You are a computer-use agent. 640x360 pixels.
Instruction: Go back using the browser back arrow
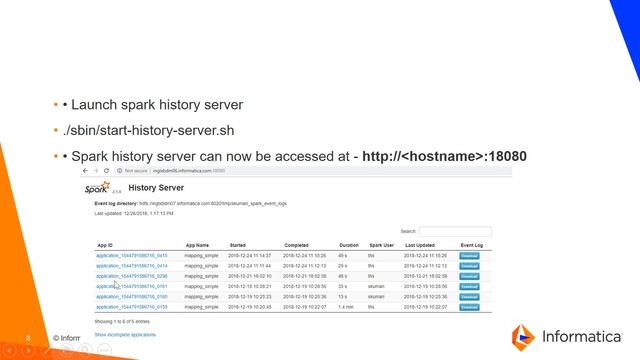coord(85,171)
